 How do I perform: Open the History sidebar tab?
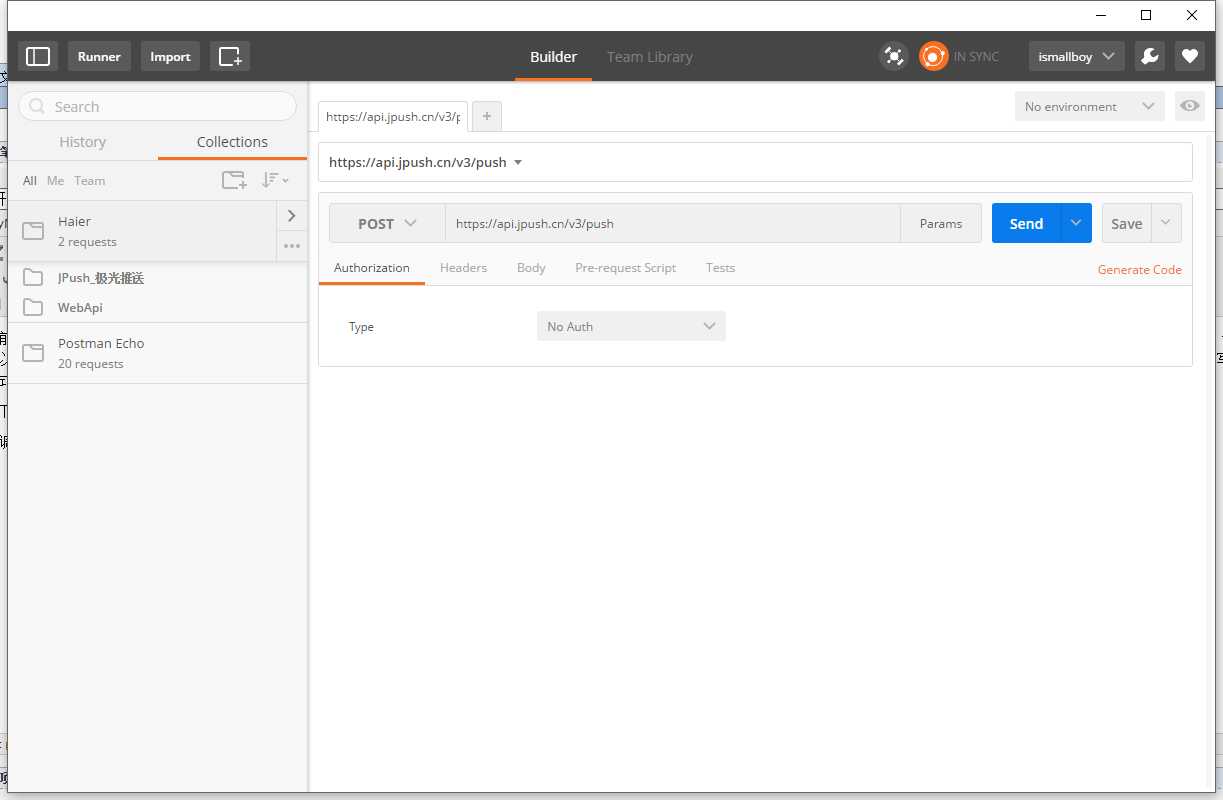pos(83,142)
